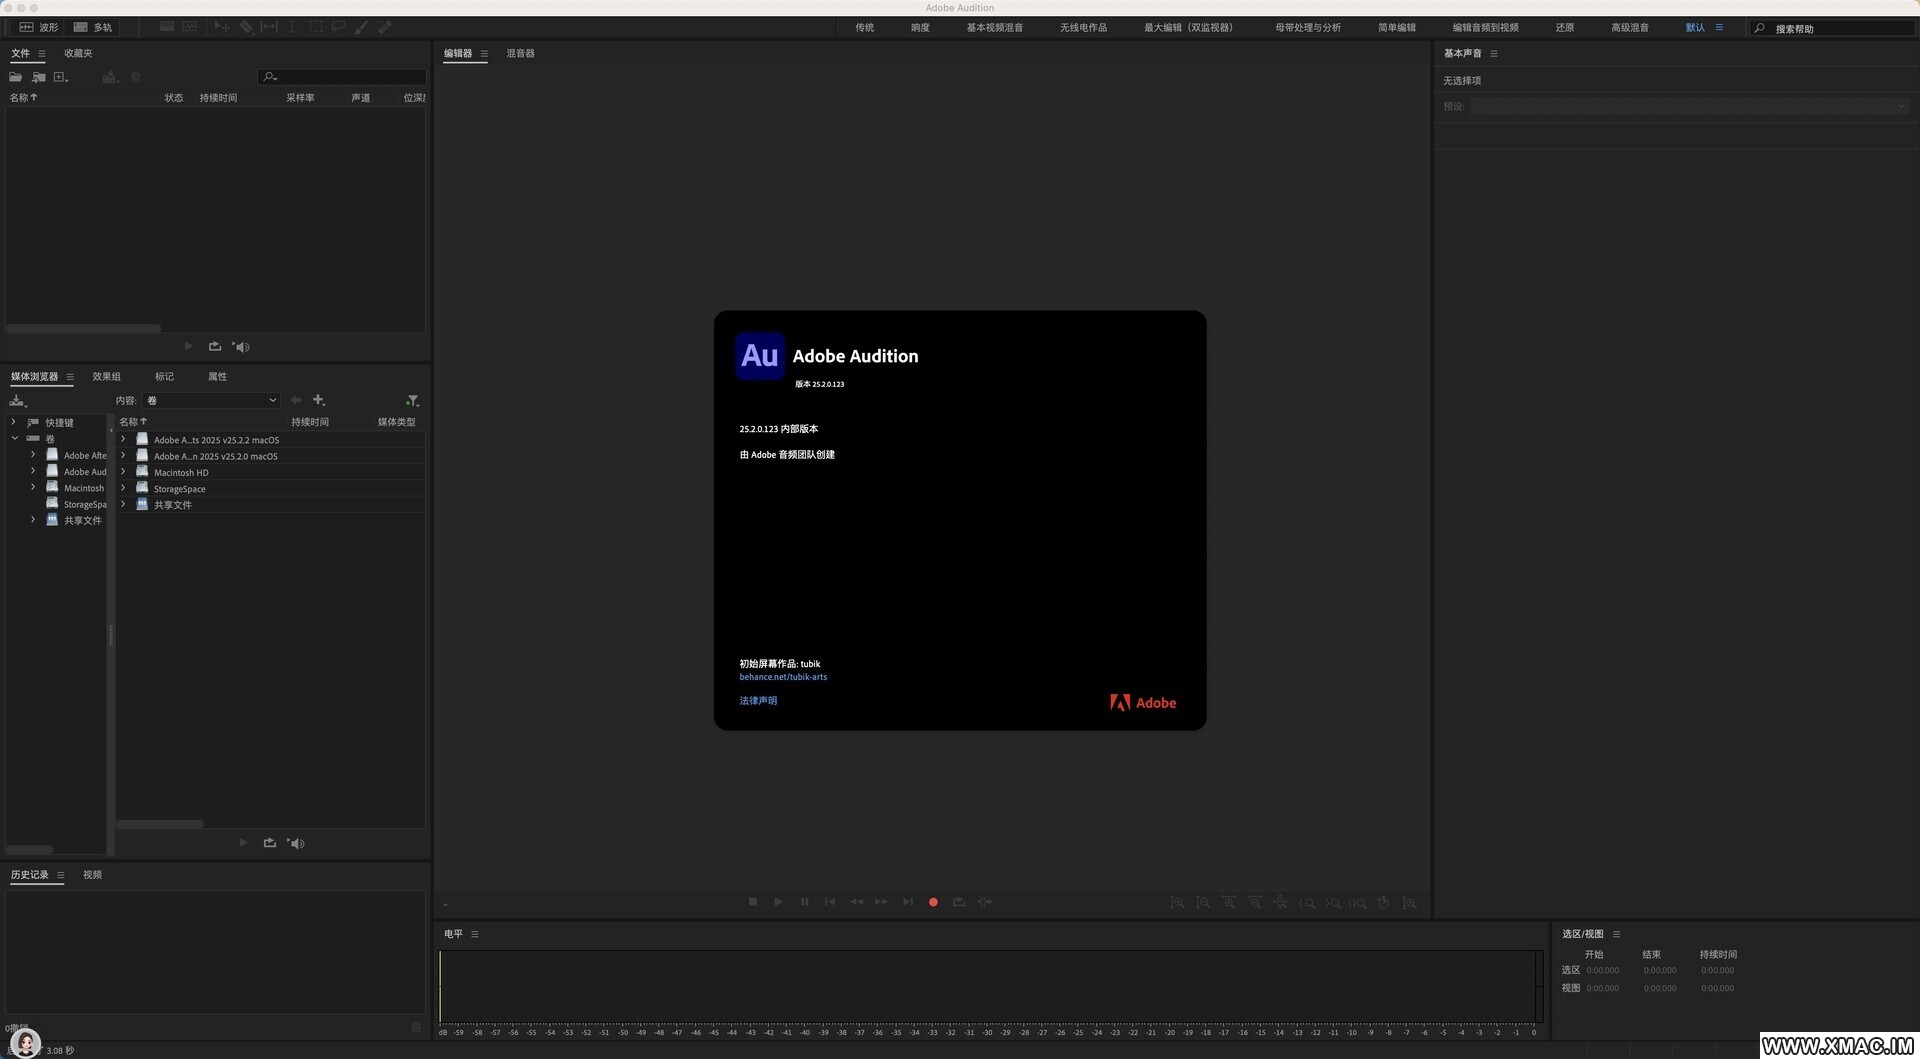
Task: Click the add shortcut plus icon
Action: pos(319,400)
